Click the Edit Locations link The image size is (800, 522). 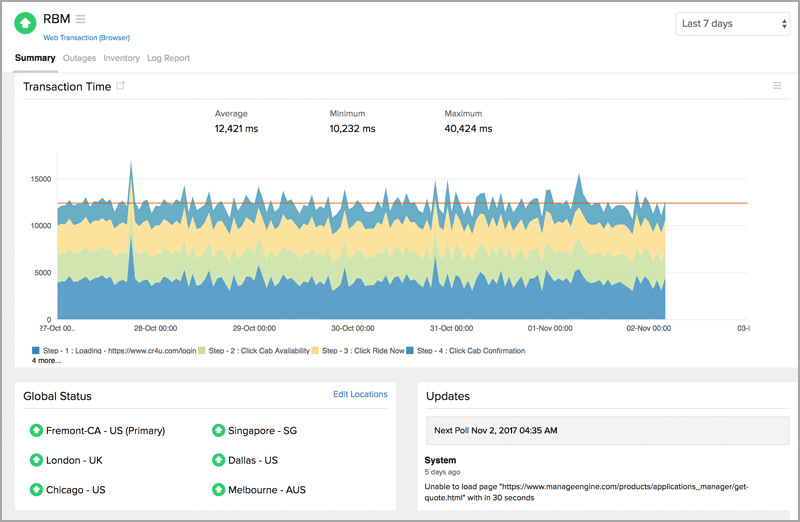360,395
